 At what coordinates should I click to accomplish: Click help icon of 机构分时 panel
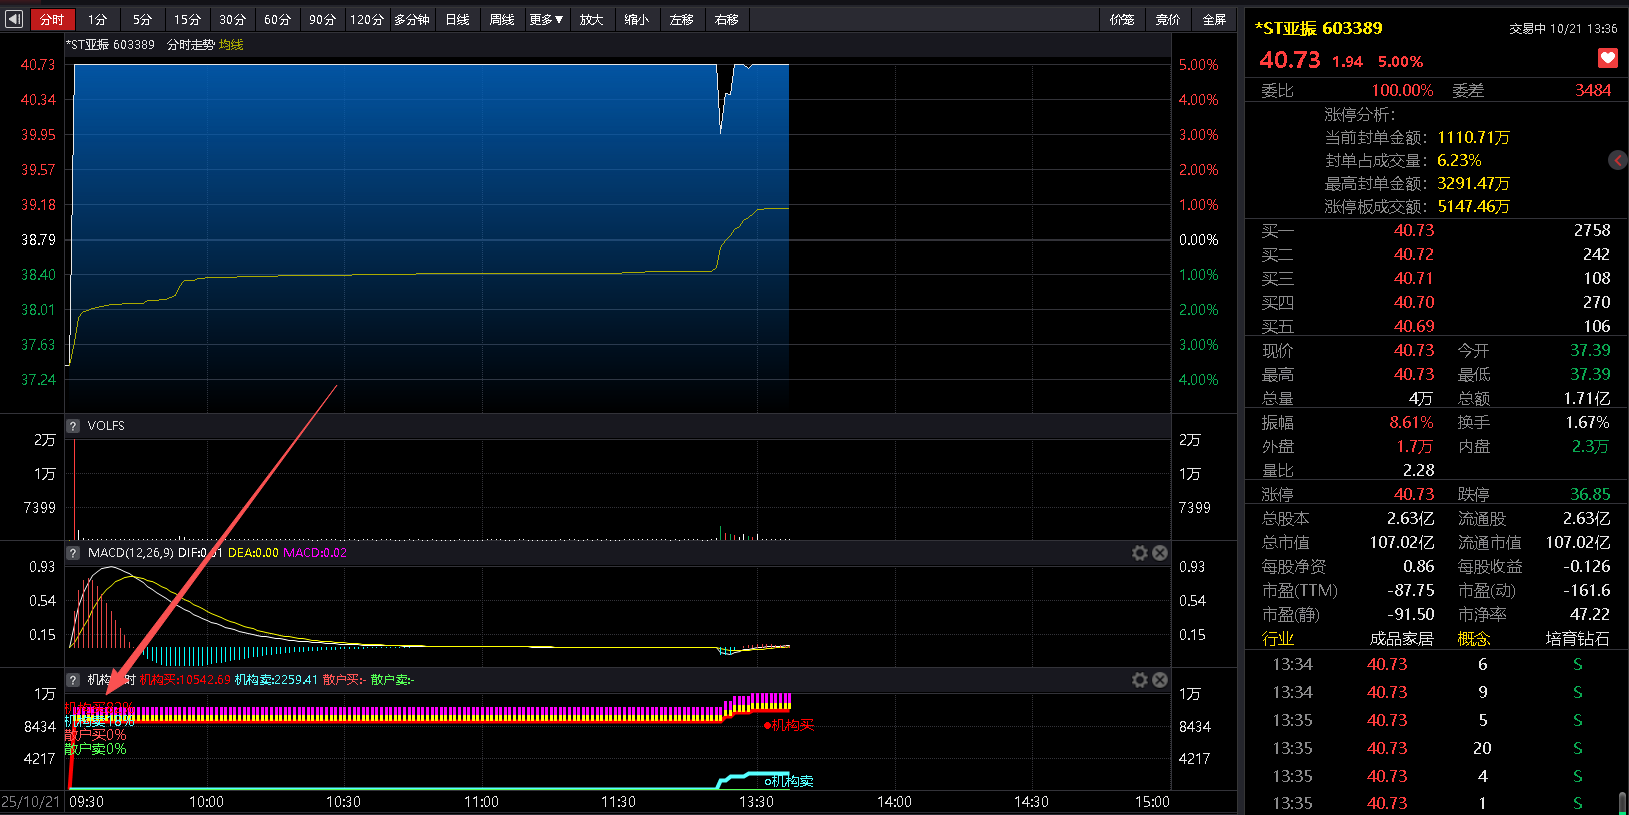pyautogui.click(x=73, y=680)
